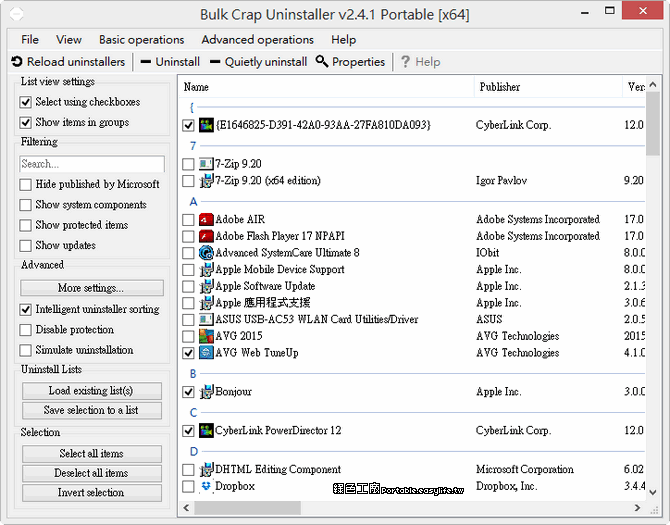Viewport: 670px width, 525px height.
Task: Collapse the 'C' group header
Action: click(x=193, y=413)
